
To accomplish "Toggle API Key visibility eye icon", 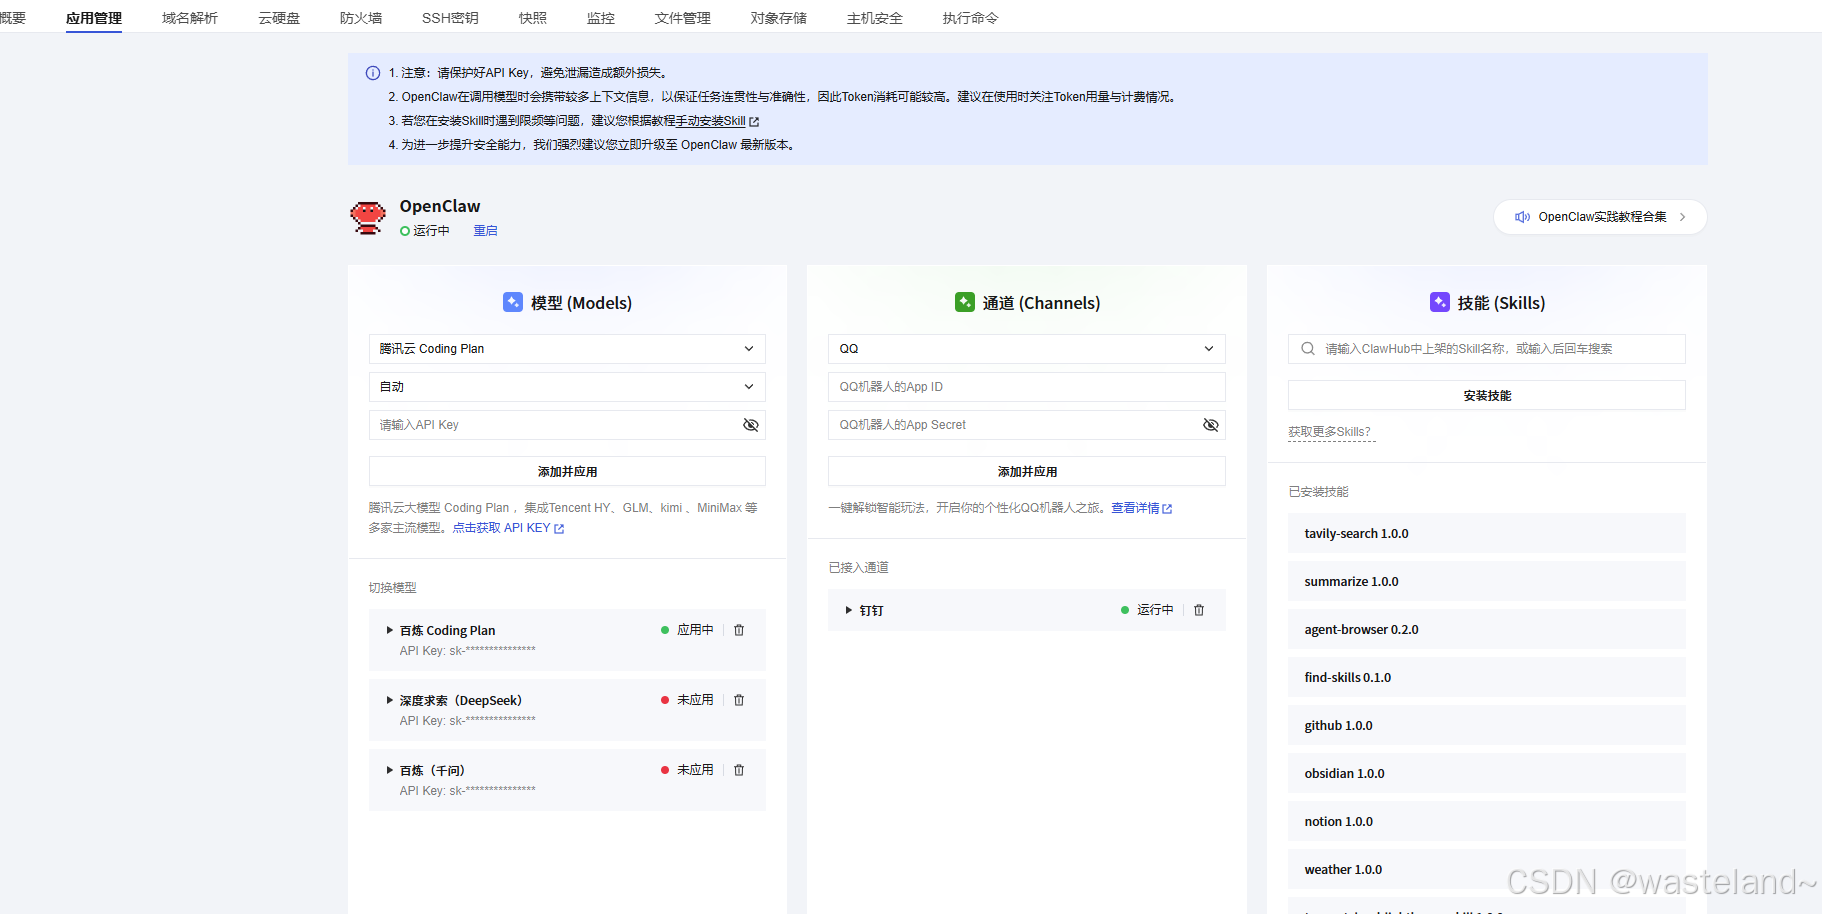I will pyautogui.click(x=751, y=424).
